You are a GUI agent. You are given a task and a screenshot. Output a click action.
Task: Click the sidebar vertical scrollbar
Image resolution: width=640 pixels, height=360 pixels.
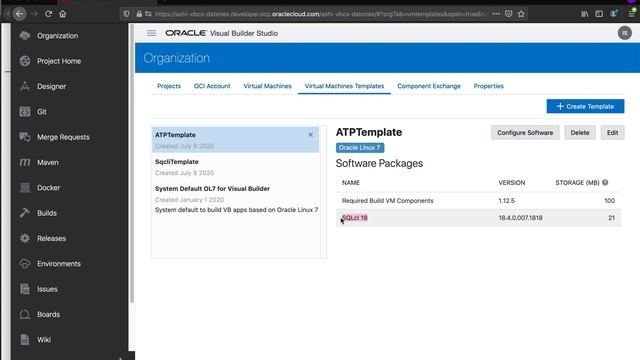pos(131,163)
